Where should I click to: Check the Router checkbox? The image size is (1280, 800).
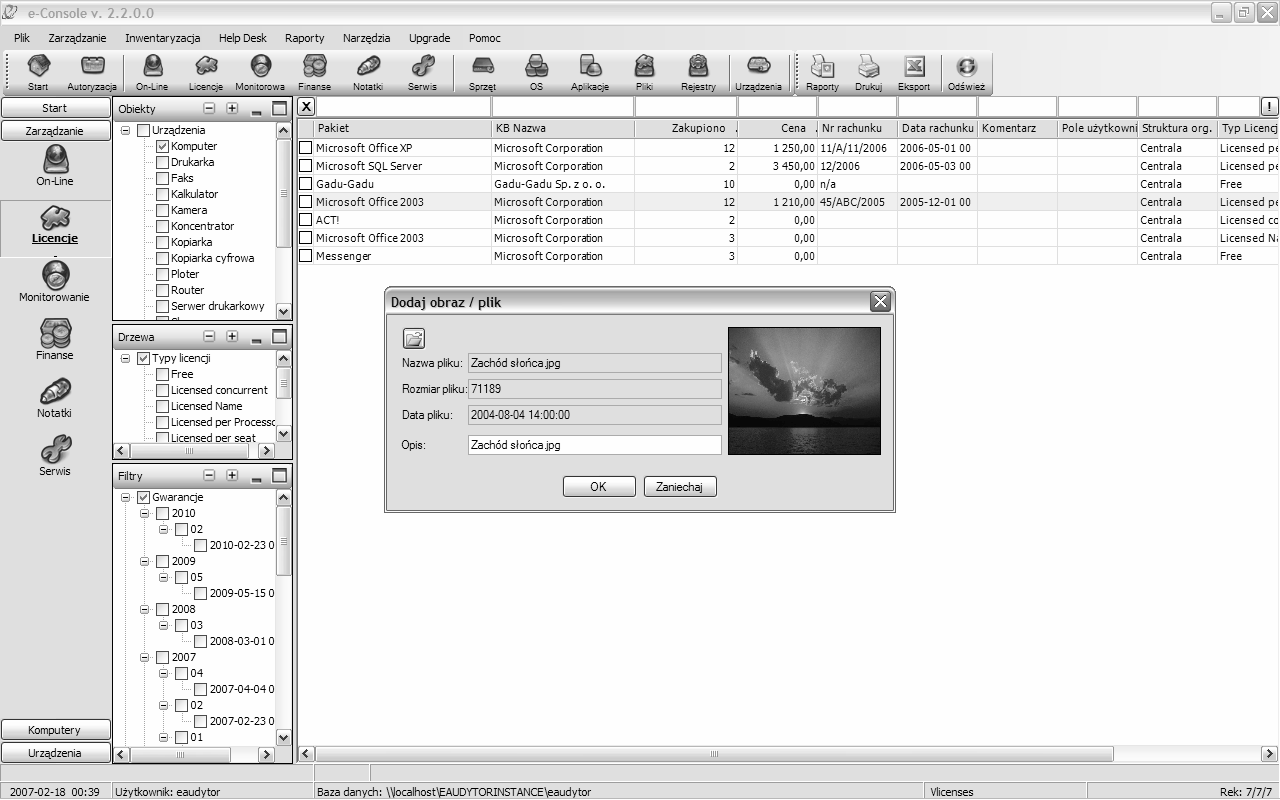point(162,290)
